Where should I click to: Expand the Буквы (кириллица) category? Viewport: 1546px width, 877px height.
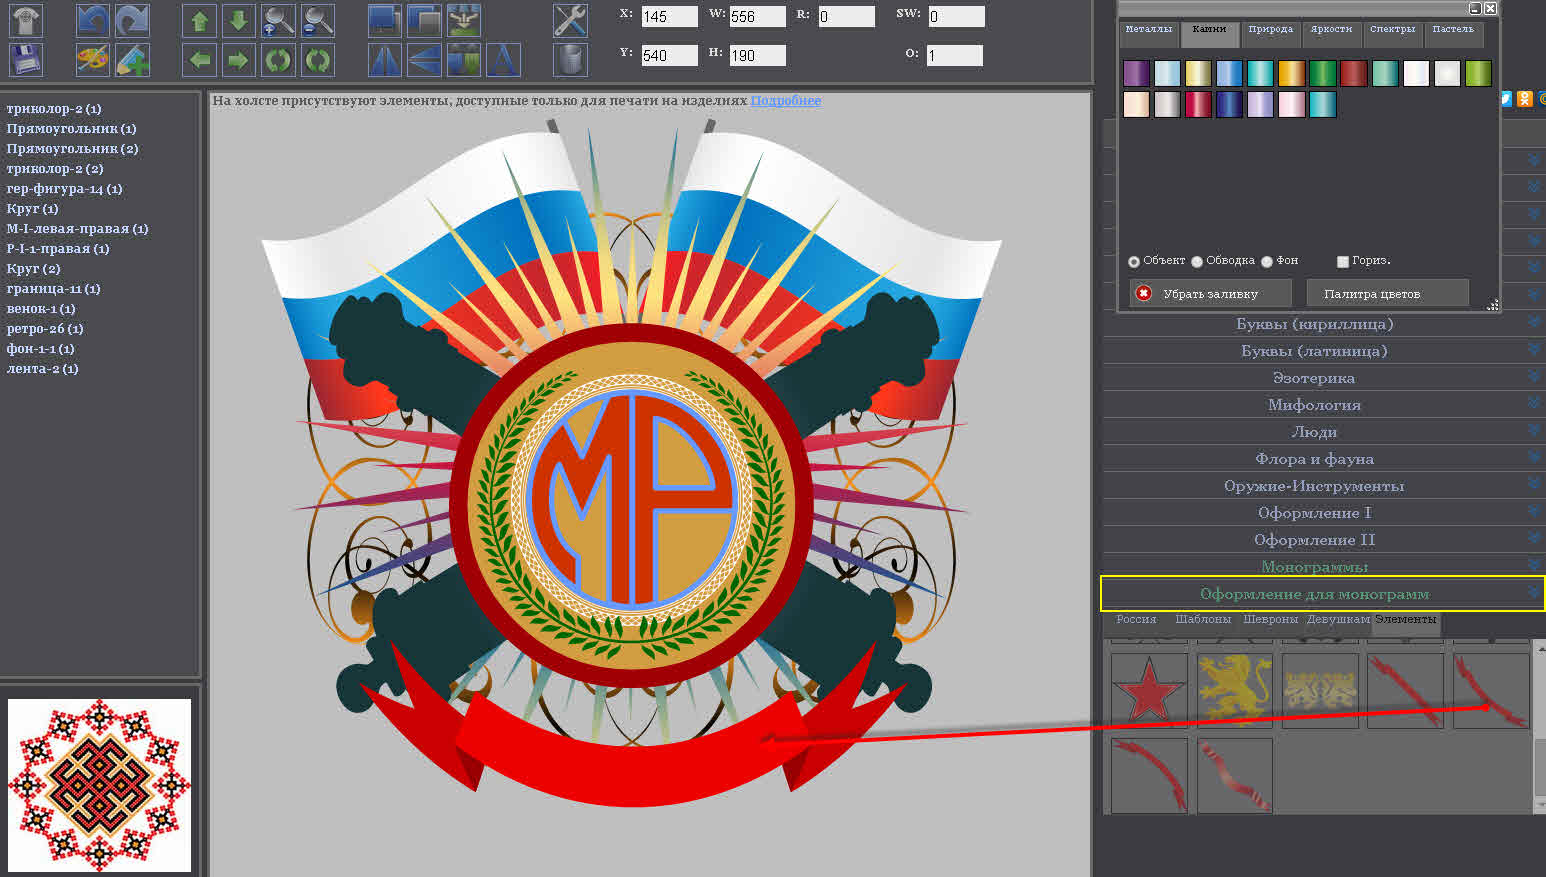[x=1324, y=324]
